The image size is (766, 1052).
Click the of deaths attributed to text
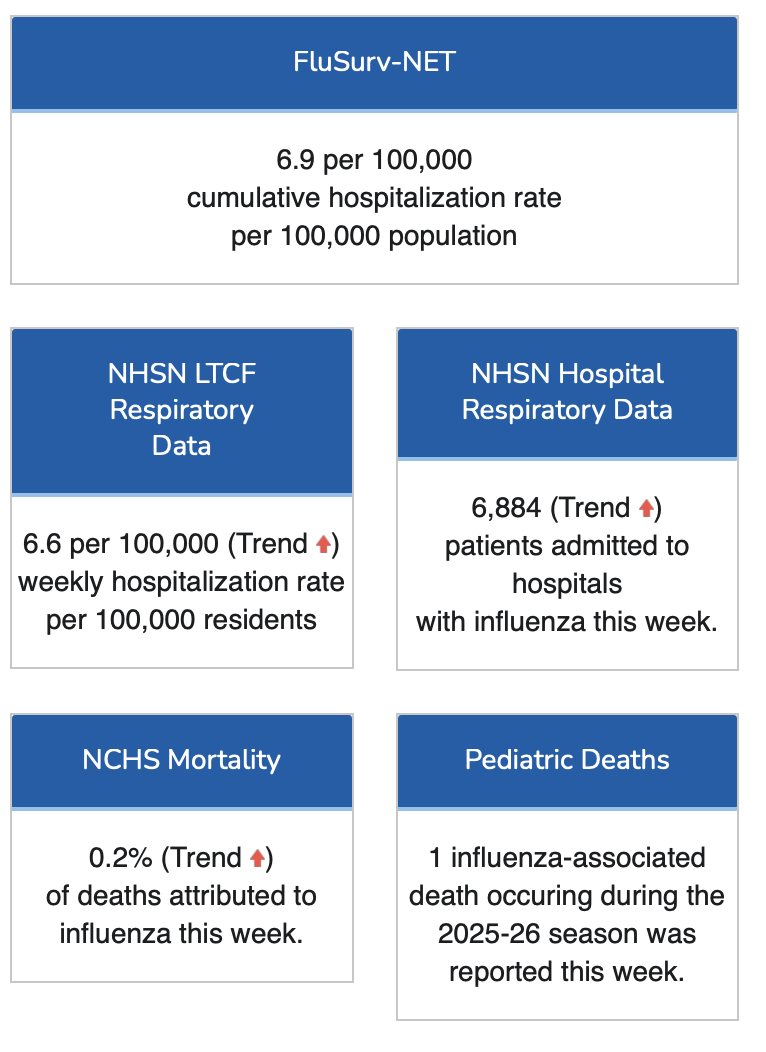tap(182, 896)
